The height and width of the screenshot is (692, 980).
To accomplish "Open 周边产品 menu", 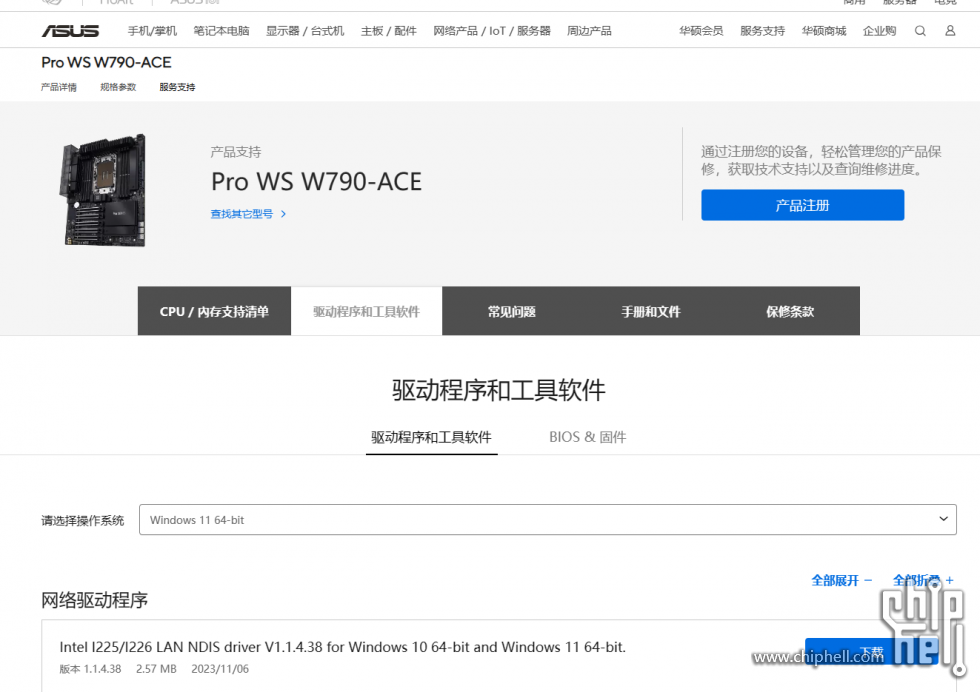I will click(589, 31).
